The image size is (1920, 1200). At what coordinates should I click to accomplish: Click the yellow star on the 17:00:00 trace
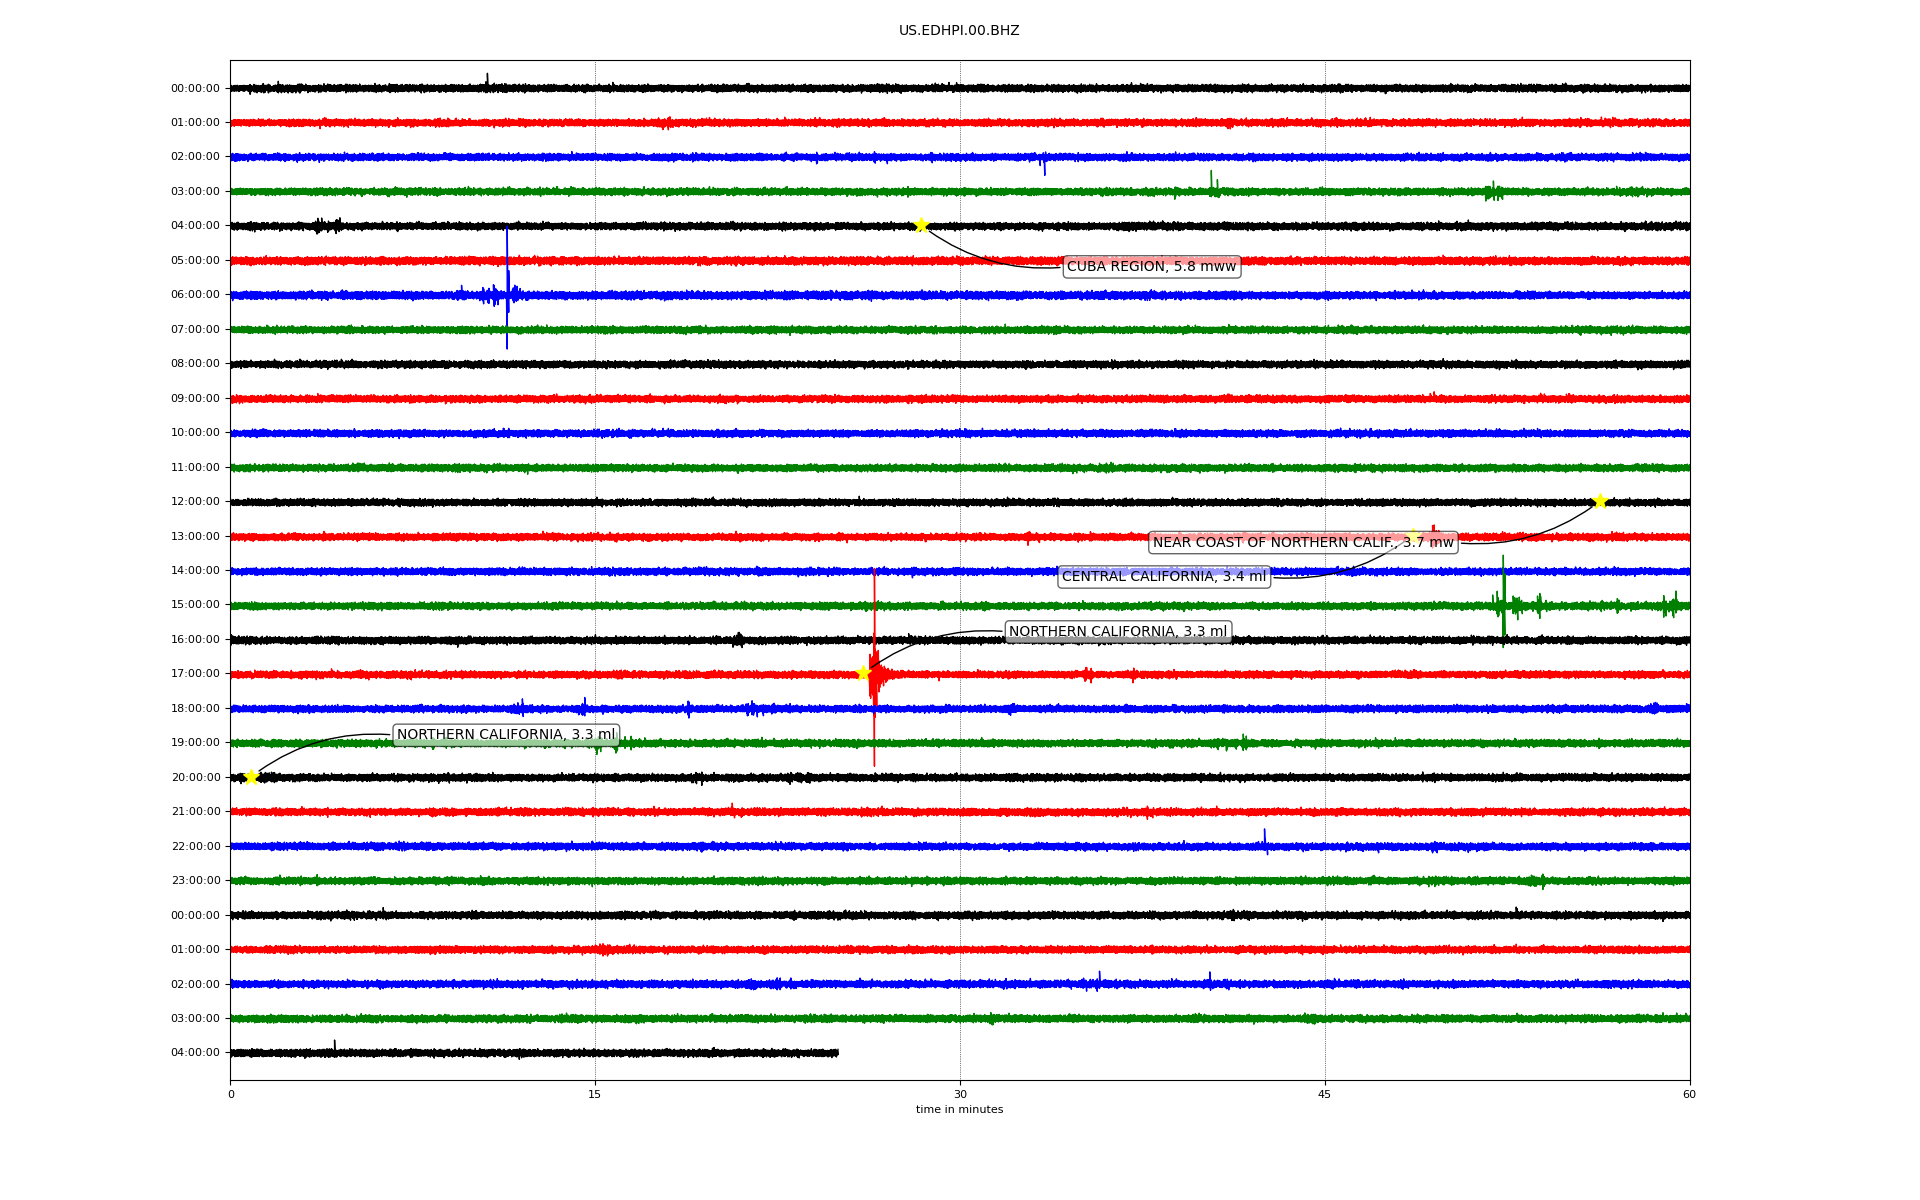(863, 673)
